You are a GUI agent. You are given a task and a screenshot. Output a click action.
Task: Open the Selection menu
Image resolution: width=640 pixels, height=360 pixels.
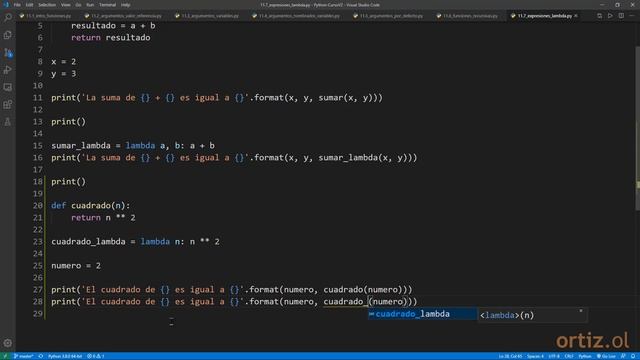coord(47,5)
